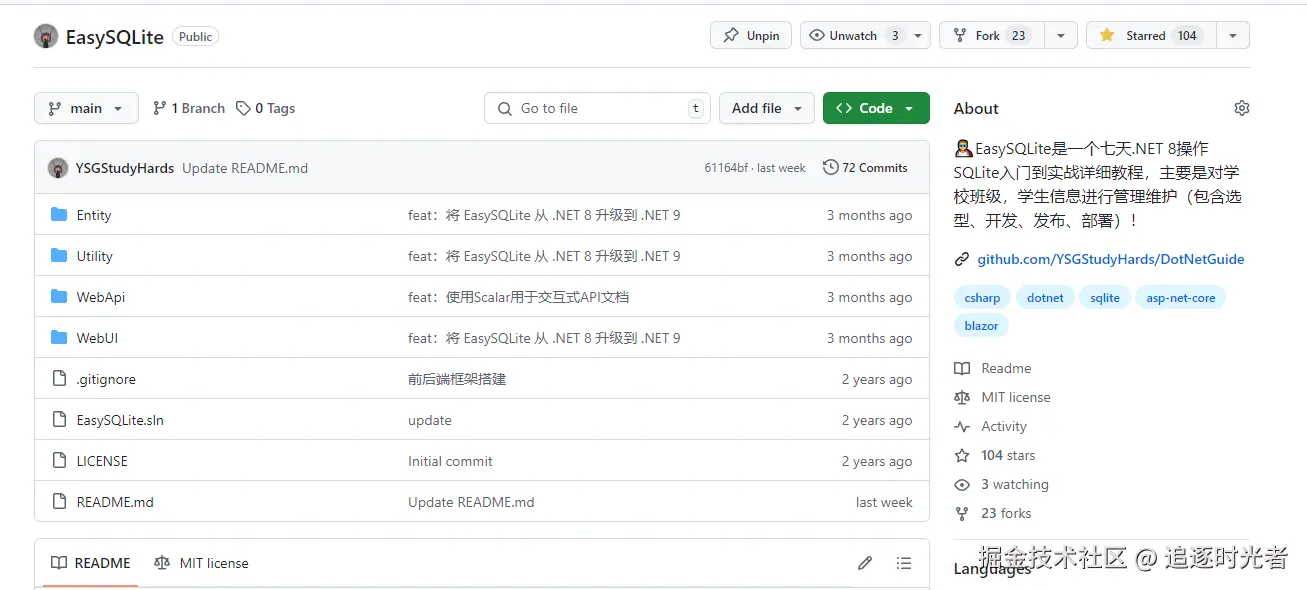Select the dotnet topic tag
1307x590 pixels.
1045,297
